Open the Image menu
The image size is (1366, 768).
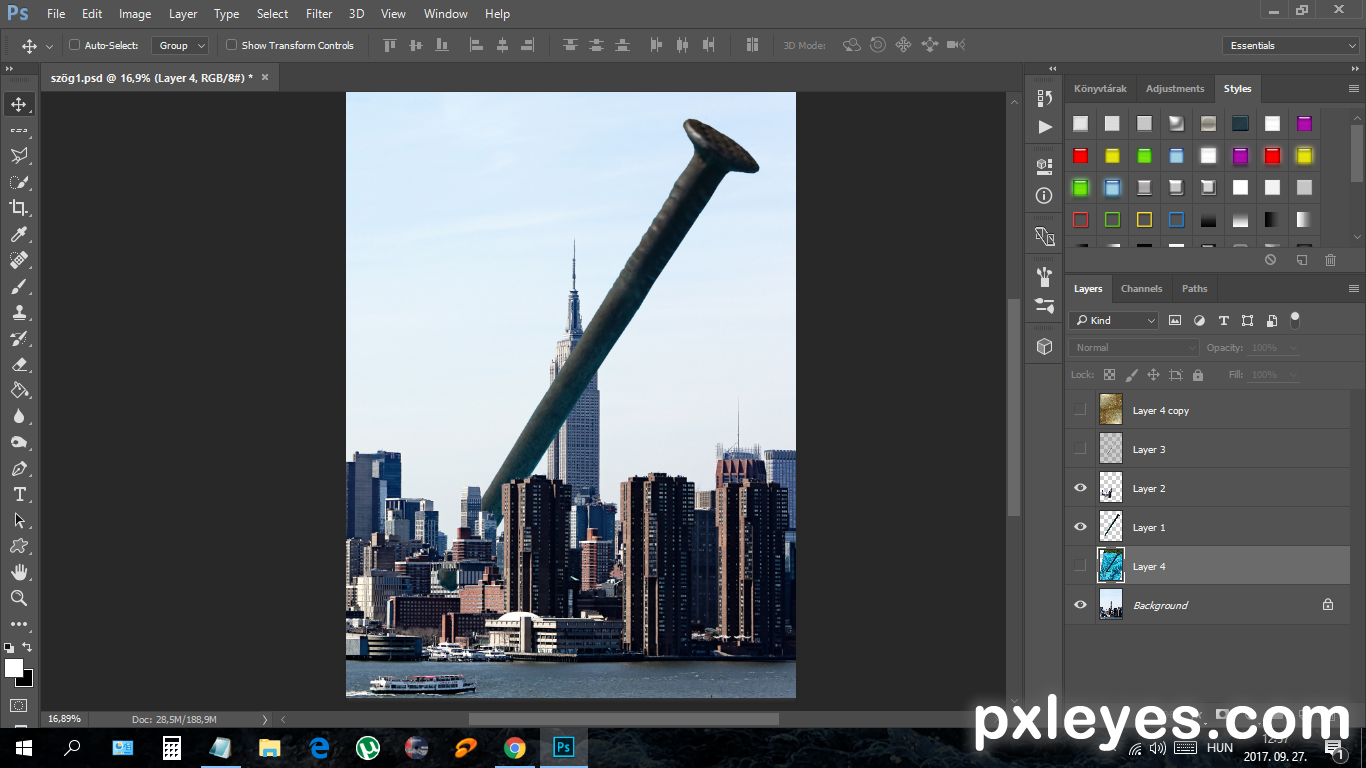point(135,14)
